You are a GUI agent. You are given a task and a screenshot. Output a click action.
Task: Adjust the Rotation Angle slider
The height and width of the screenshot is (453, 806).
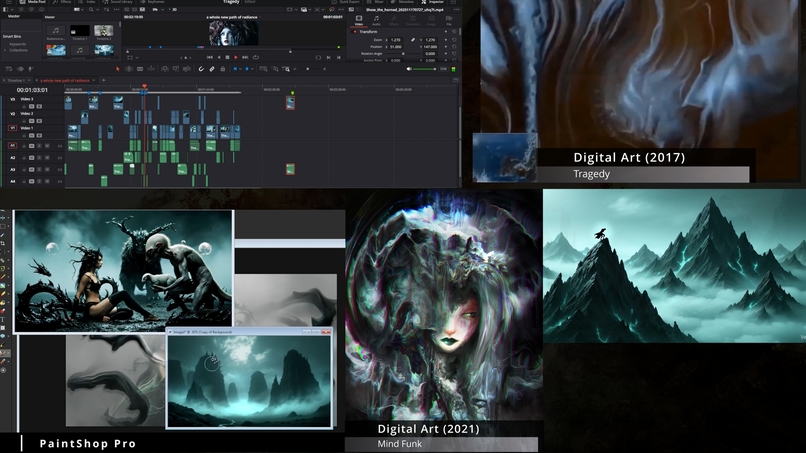(403, 53)
